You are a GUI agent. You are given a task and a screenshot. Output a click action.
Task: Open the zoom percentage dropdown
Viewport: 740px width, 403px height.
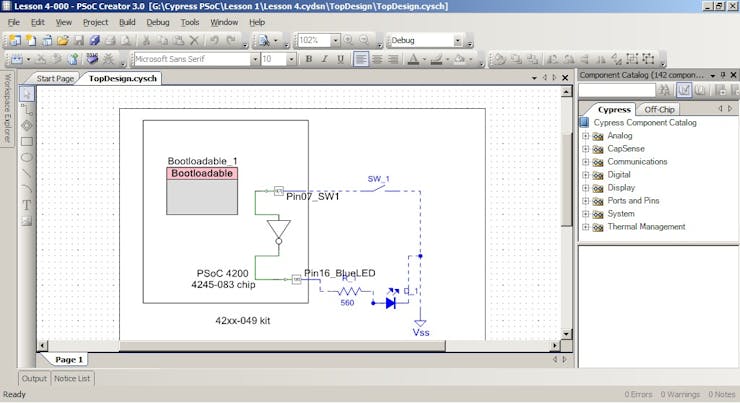point(335,41)
